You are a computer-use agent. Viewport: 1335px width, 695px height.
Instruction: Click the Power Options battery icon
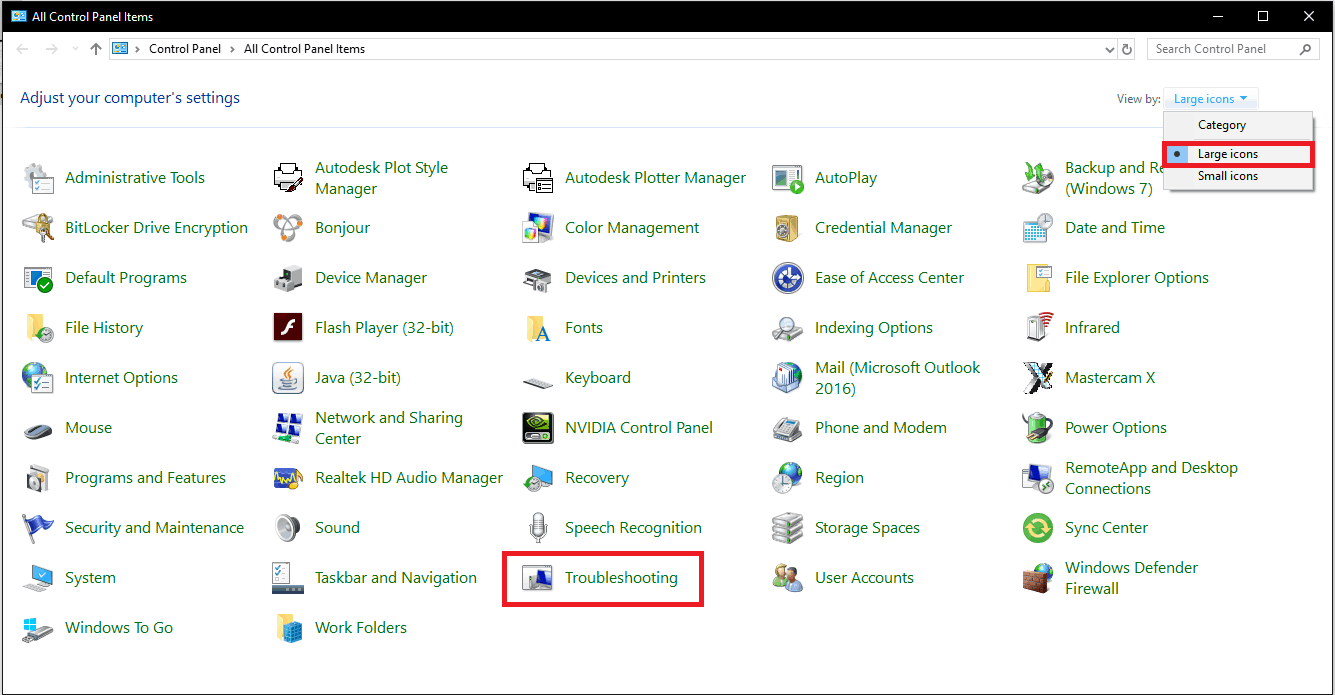click(1038, 428)
